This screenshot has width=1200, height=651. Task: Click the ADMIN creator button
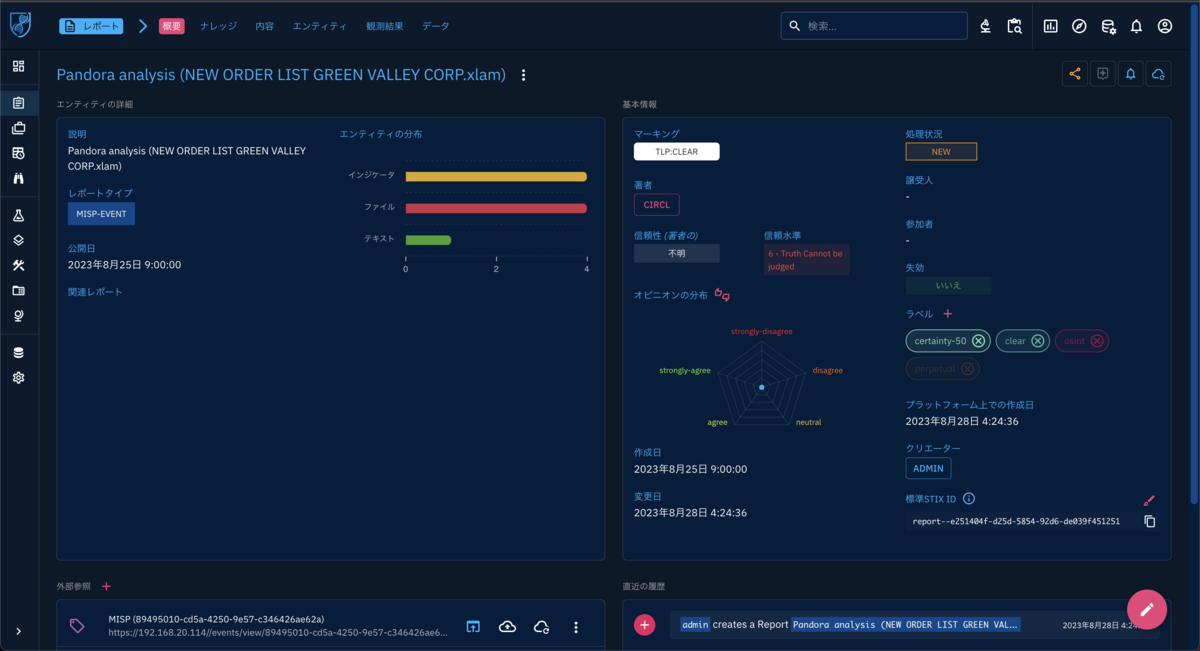point(928,468)
